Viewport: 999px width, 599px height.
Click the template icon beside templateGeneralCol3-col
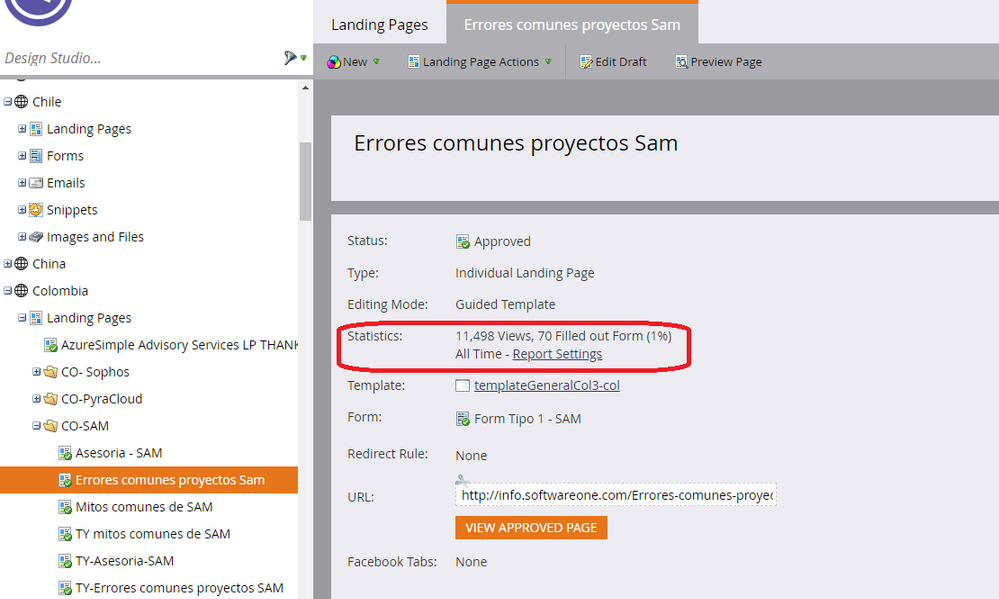click(463, 386)
